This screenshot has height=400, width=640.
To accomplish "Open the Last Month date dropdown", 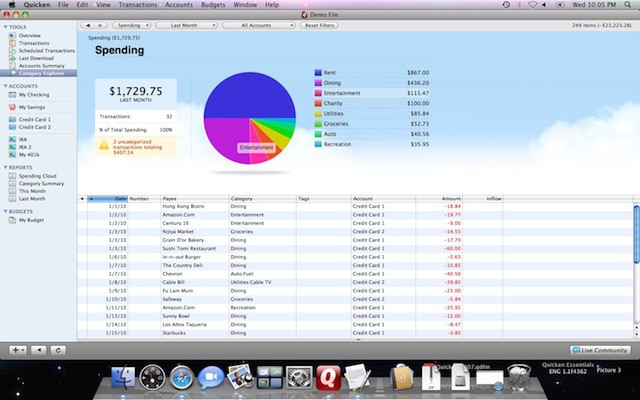I will point(186,25).
